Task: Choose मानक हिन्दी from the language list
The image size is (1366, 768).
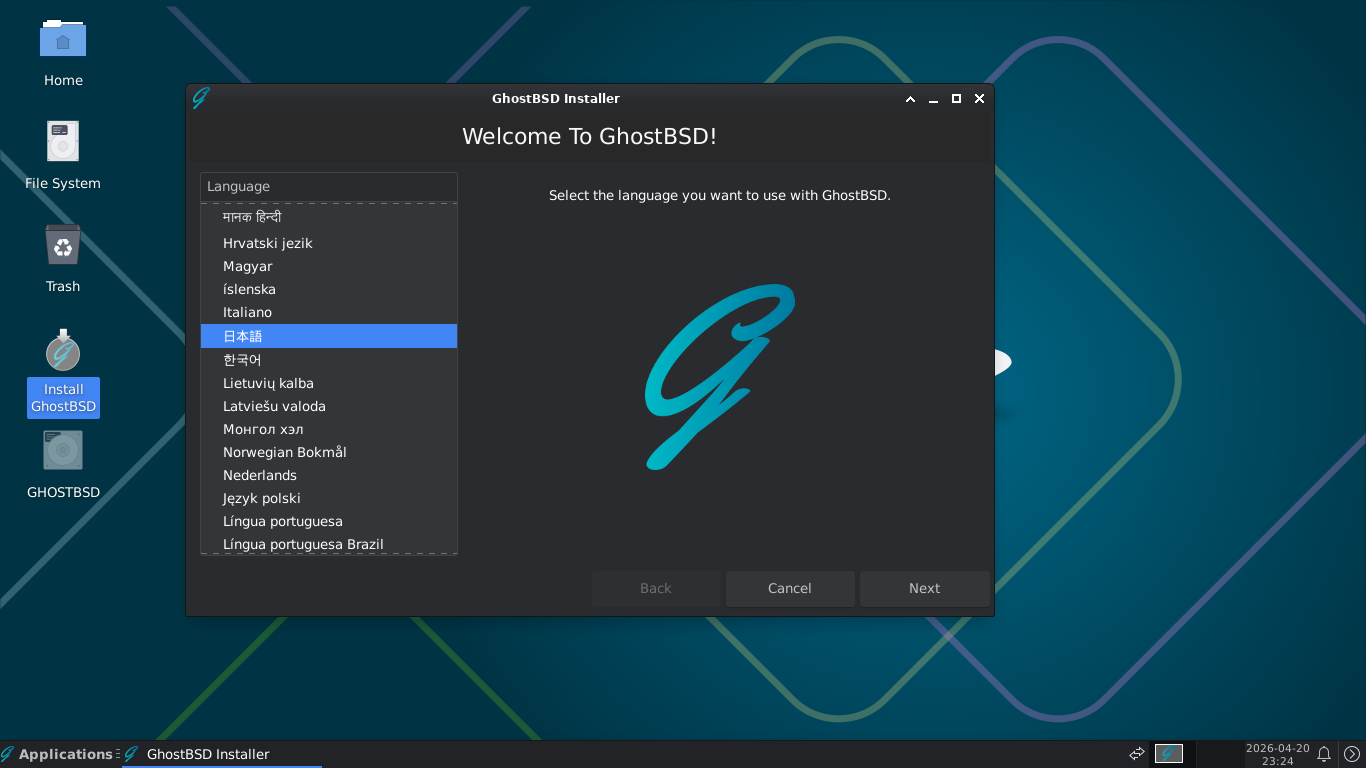Action: click(x=329, y=217)
